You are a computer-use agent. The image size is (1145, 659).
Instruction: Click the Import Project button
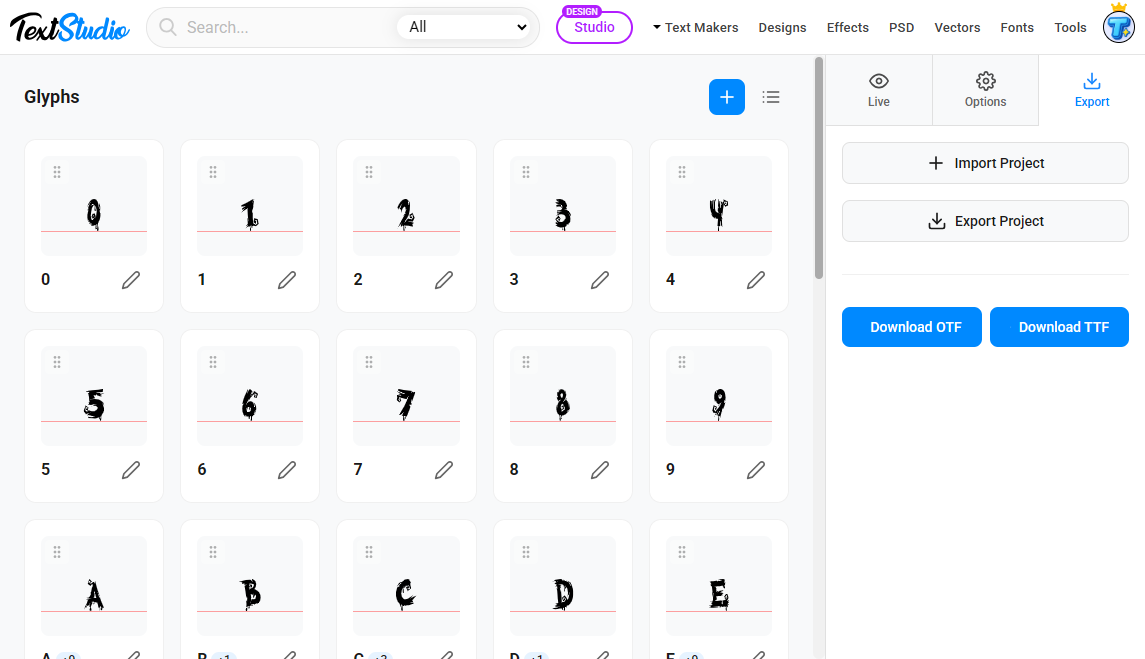pyautogui.click(x=984, y=163)
